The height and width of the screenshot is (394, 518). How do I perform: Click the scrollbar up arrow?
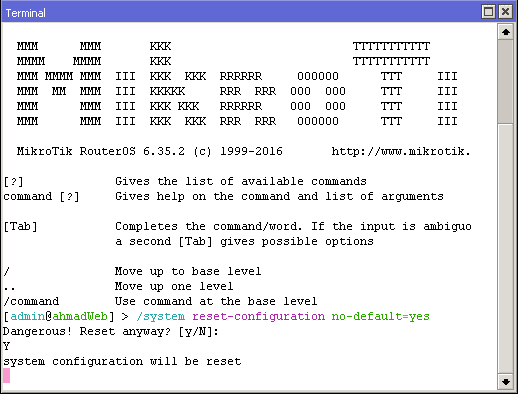coord(506,32)
